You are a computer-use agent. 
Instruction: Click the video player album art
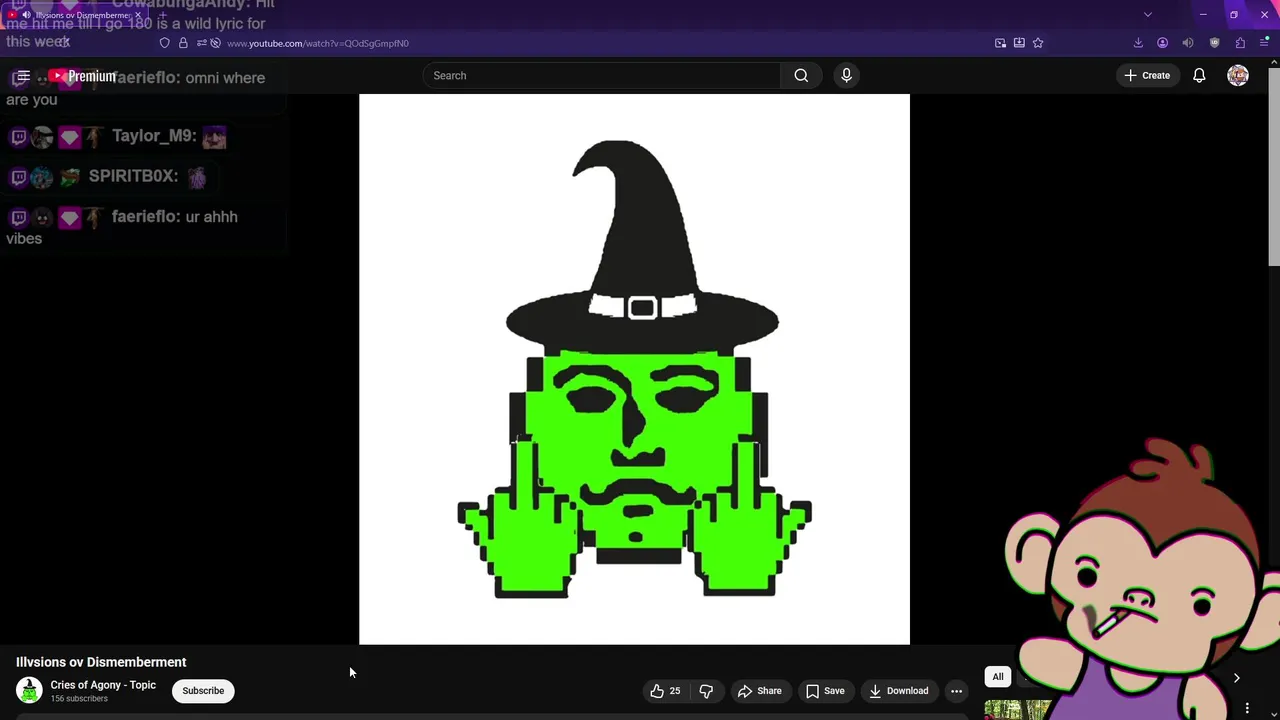pos(634,369)
